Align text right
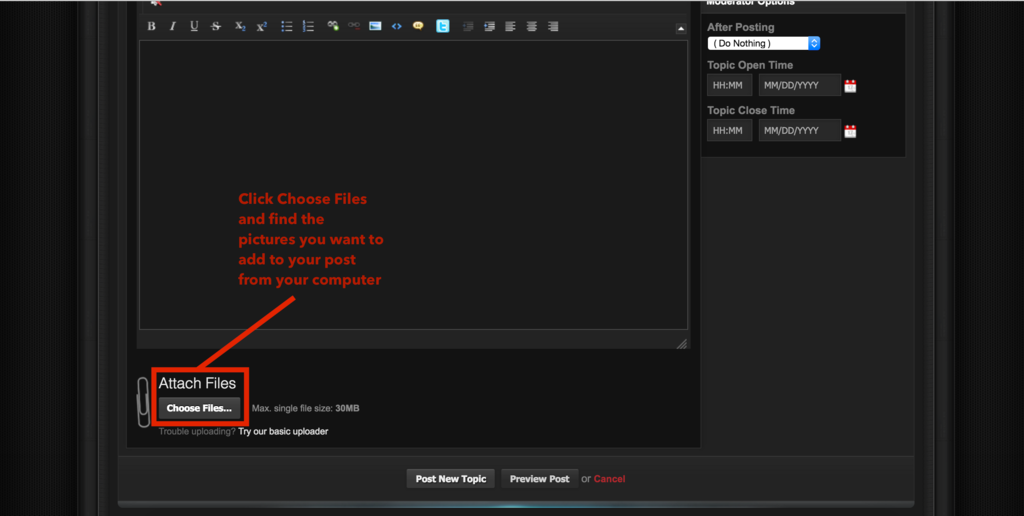 (553, 26)
